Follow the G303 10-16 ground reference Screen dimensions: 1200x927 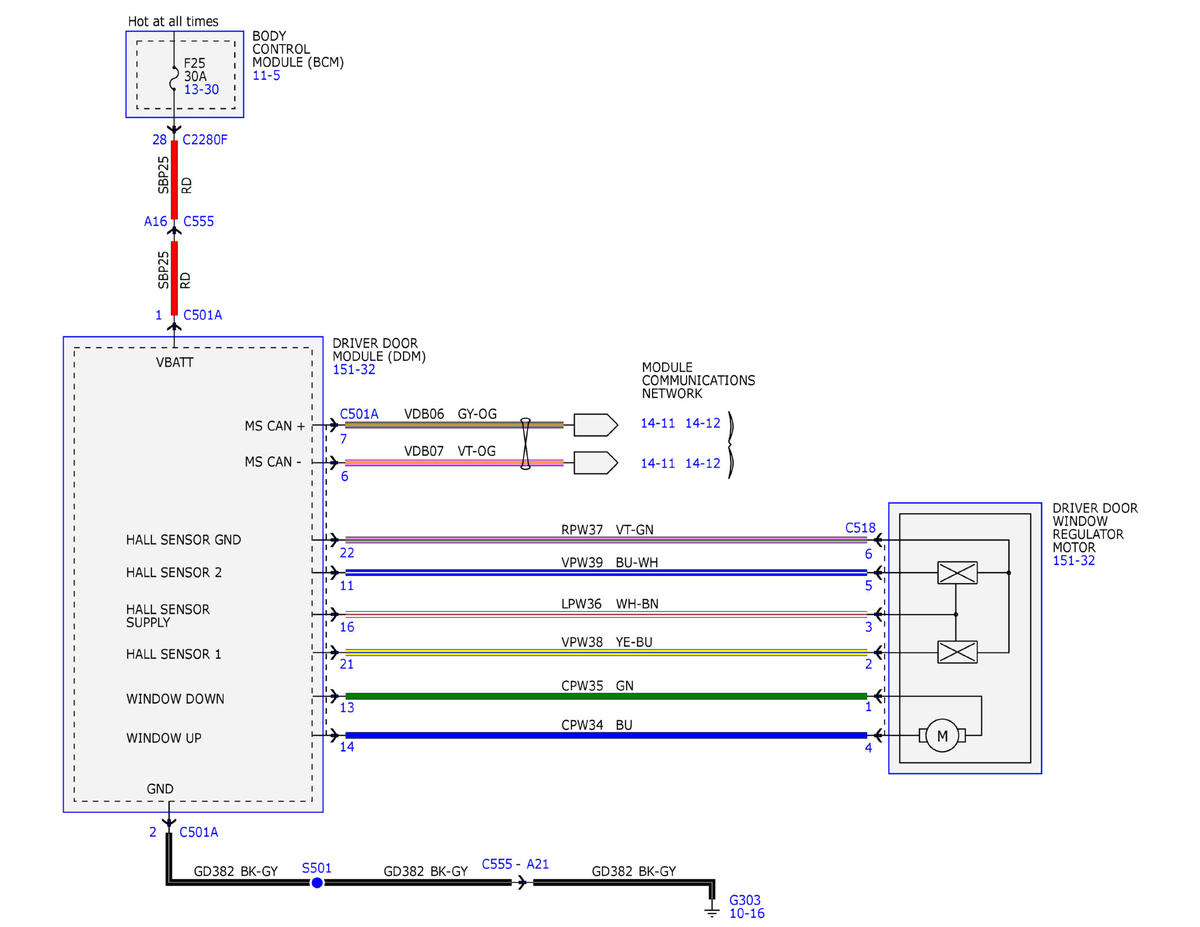coord(747,913)
